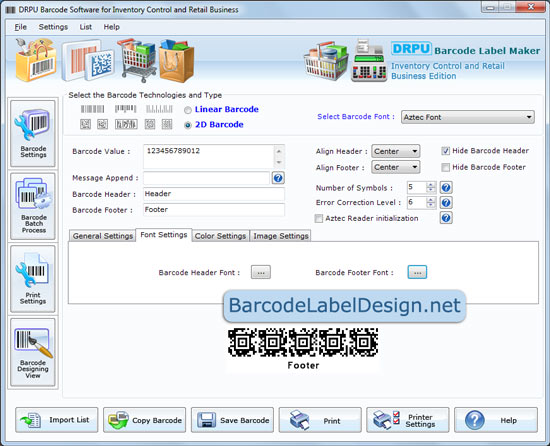Open Barcode Batch Process panel
The height and width of the screenshot is (446, 550).
(33, 206)
